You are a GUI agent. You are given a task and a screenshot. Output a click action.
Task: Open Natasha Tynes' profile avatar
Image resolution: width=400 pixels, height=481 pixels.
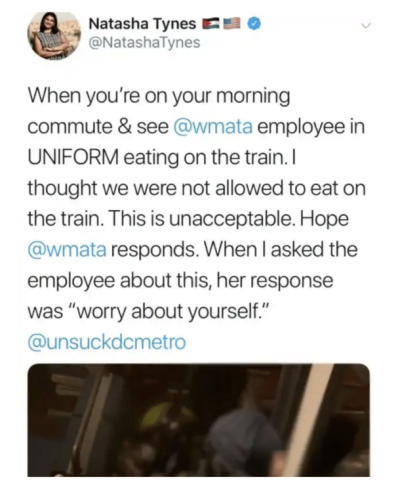click(54, 36)
